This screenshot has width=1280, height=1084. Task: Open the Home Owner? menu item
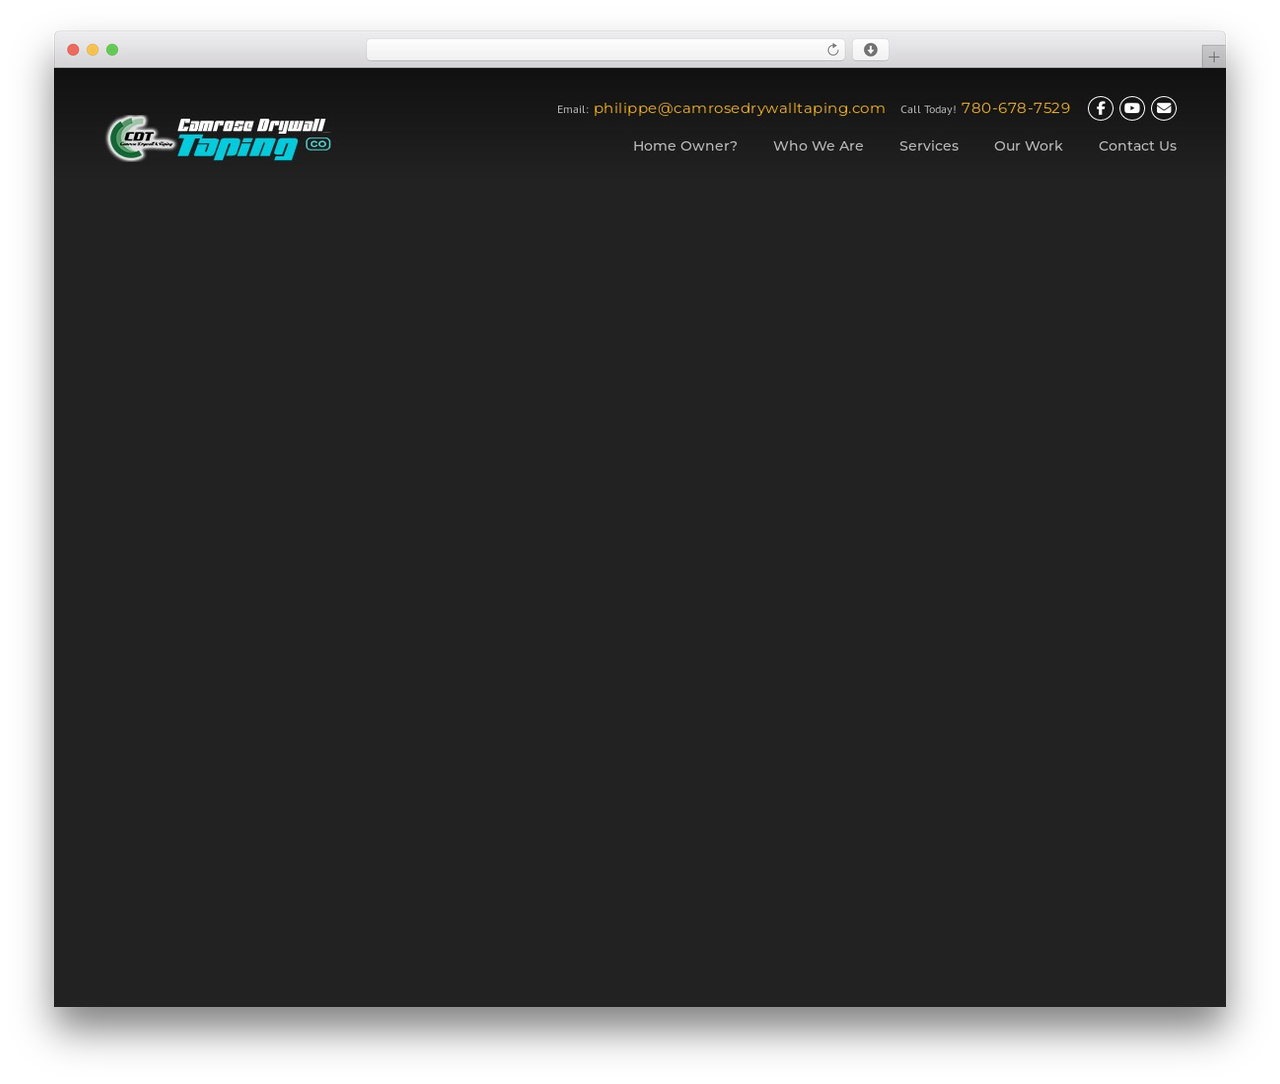tap(685, 146)
